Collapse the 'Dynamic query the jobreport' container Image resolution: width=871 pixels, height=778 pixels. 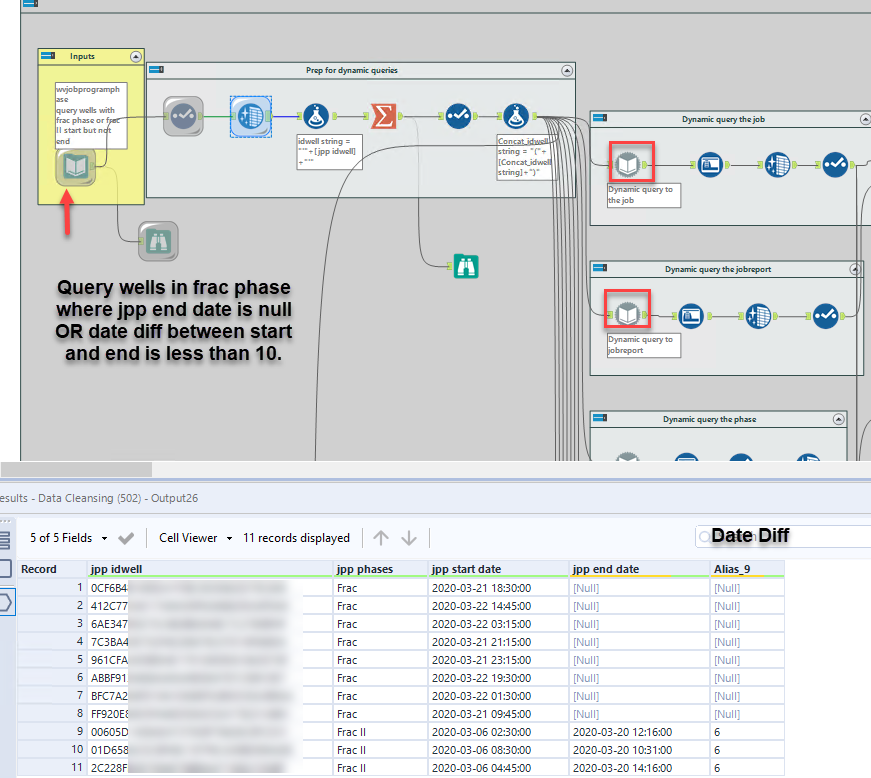coord(856,269)
